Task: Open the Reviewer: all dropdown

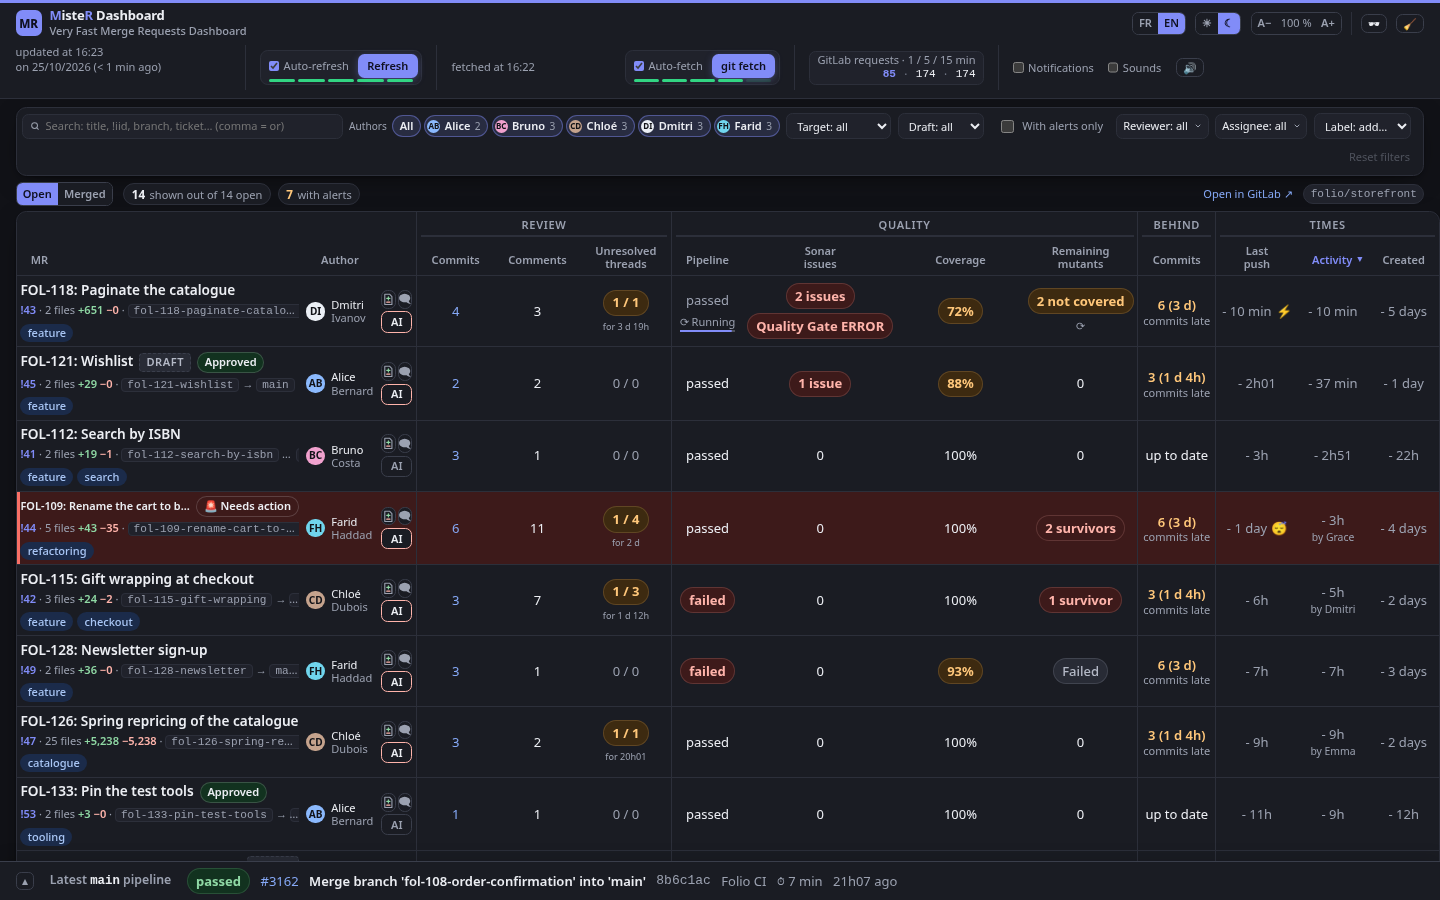Action: 1162,126
